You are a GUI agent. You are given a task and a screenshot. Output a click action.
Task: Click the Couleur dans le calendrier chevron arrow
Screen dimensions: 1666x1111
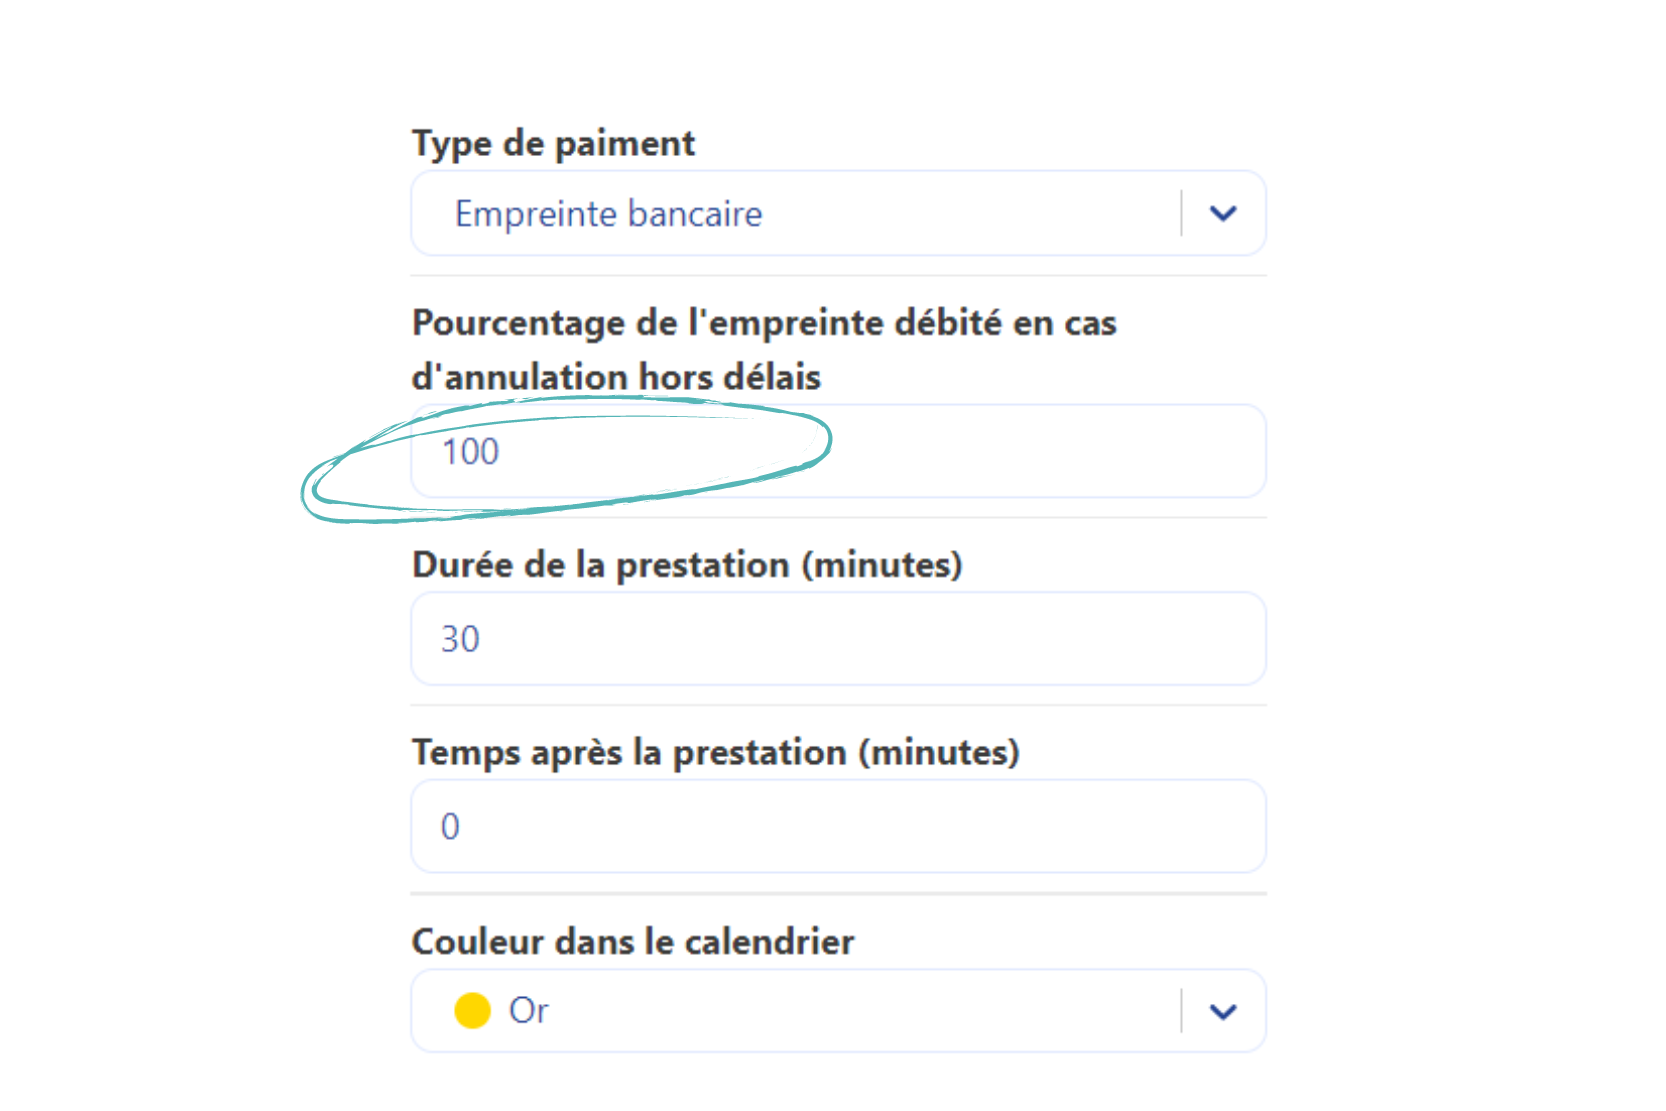tap(1222, 1011)
